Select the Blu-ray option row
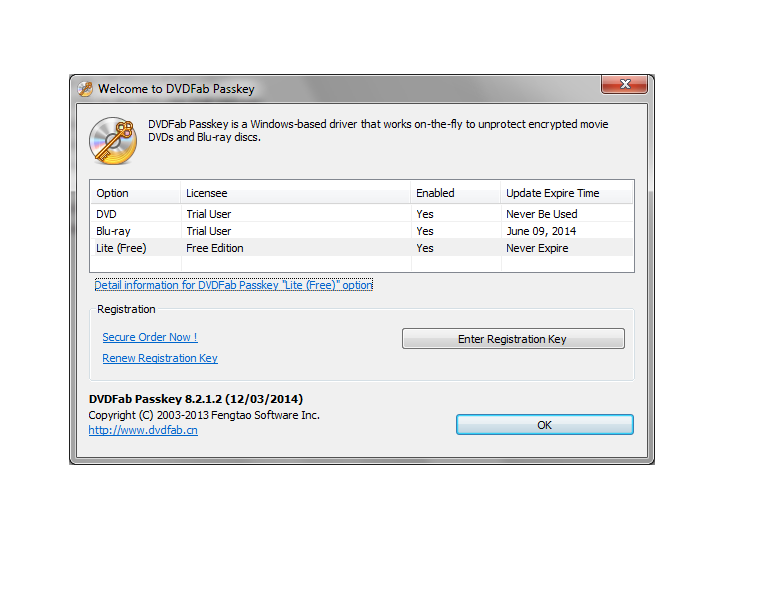 [362, 231]
